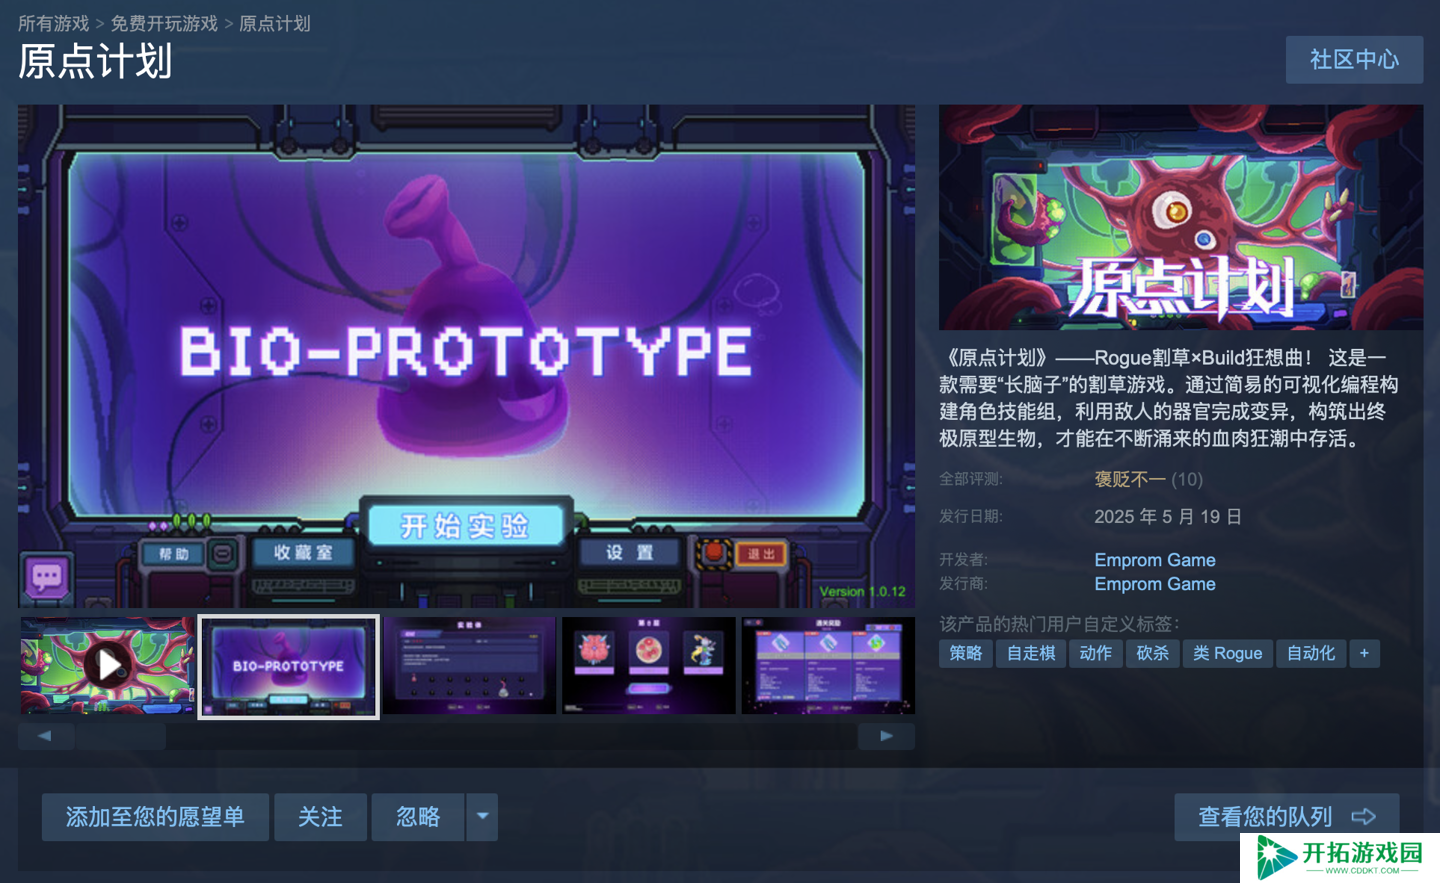The image size is (1440, 883).
Task: Select the BIO-PROTOTYPE title screen thumbnail
Action: point(289,666)
